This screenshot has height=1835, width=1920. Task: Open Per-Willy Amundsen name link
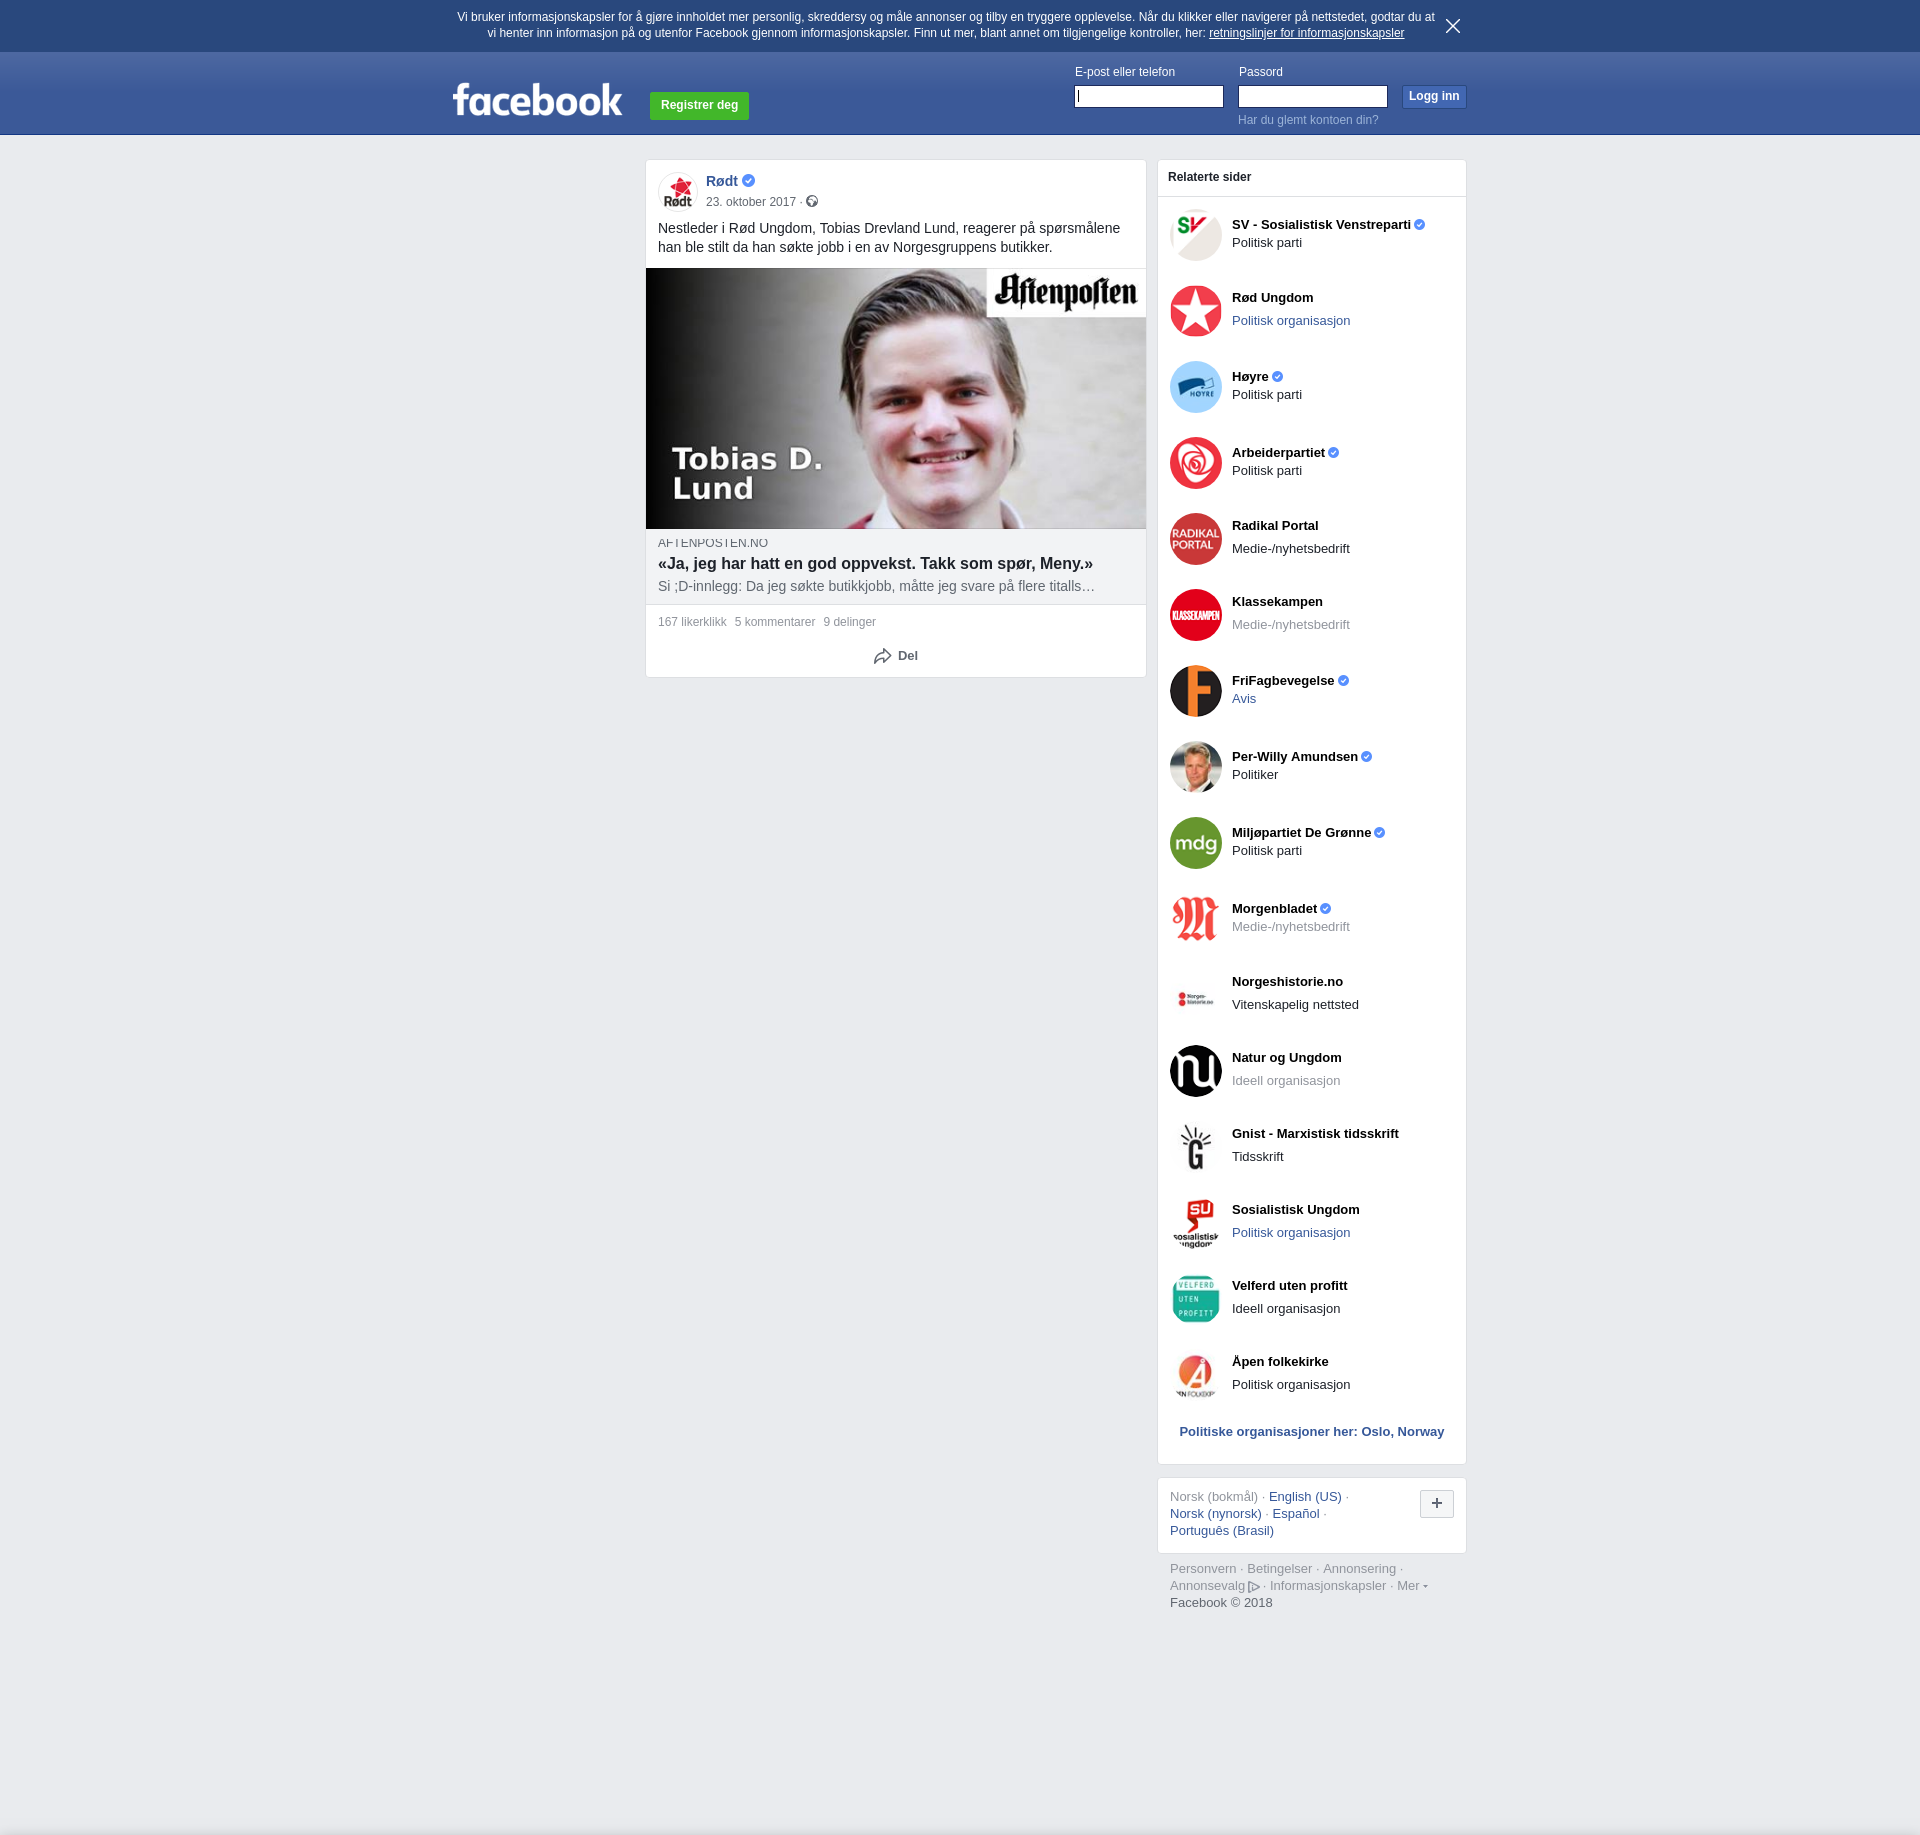(x=1295, y=757)
